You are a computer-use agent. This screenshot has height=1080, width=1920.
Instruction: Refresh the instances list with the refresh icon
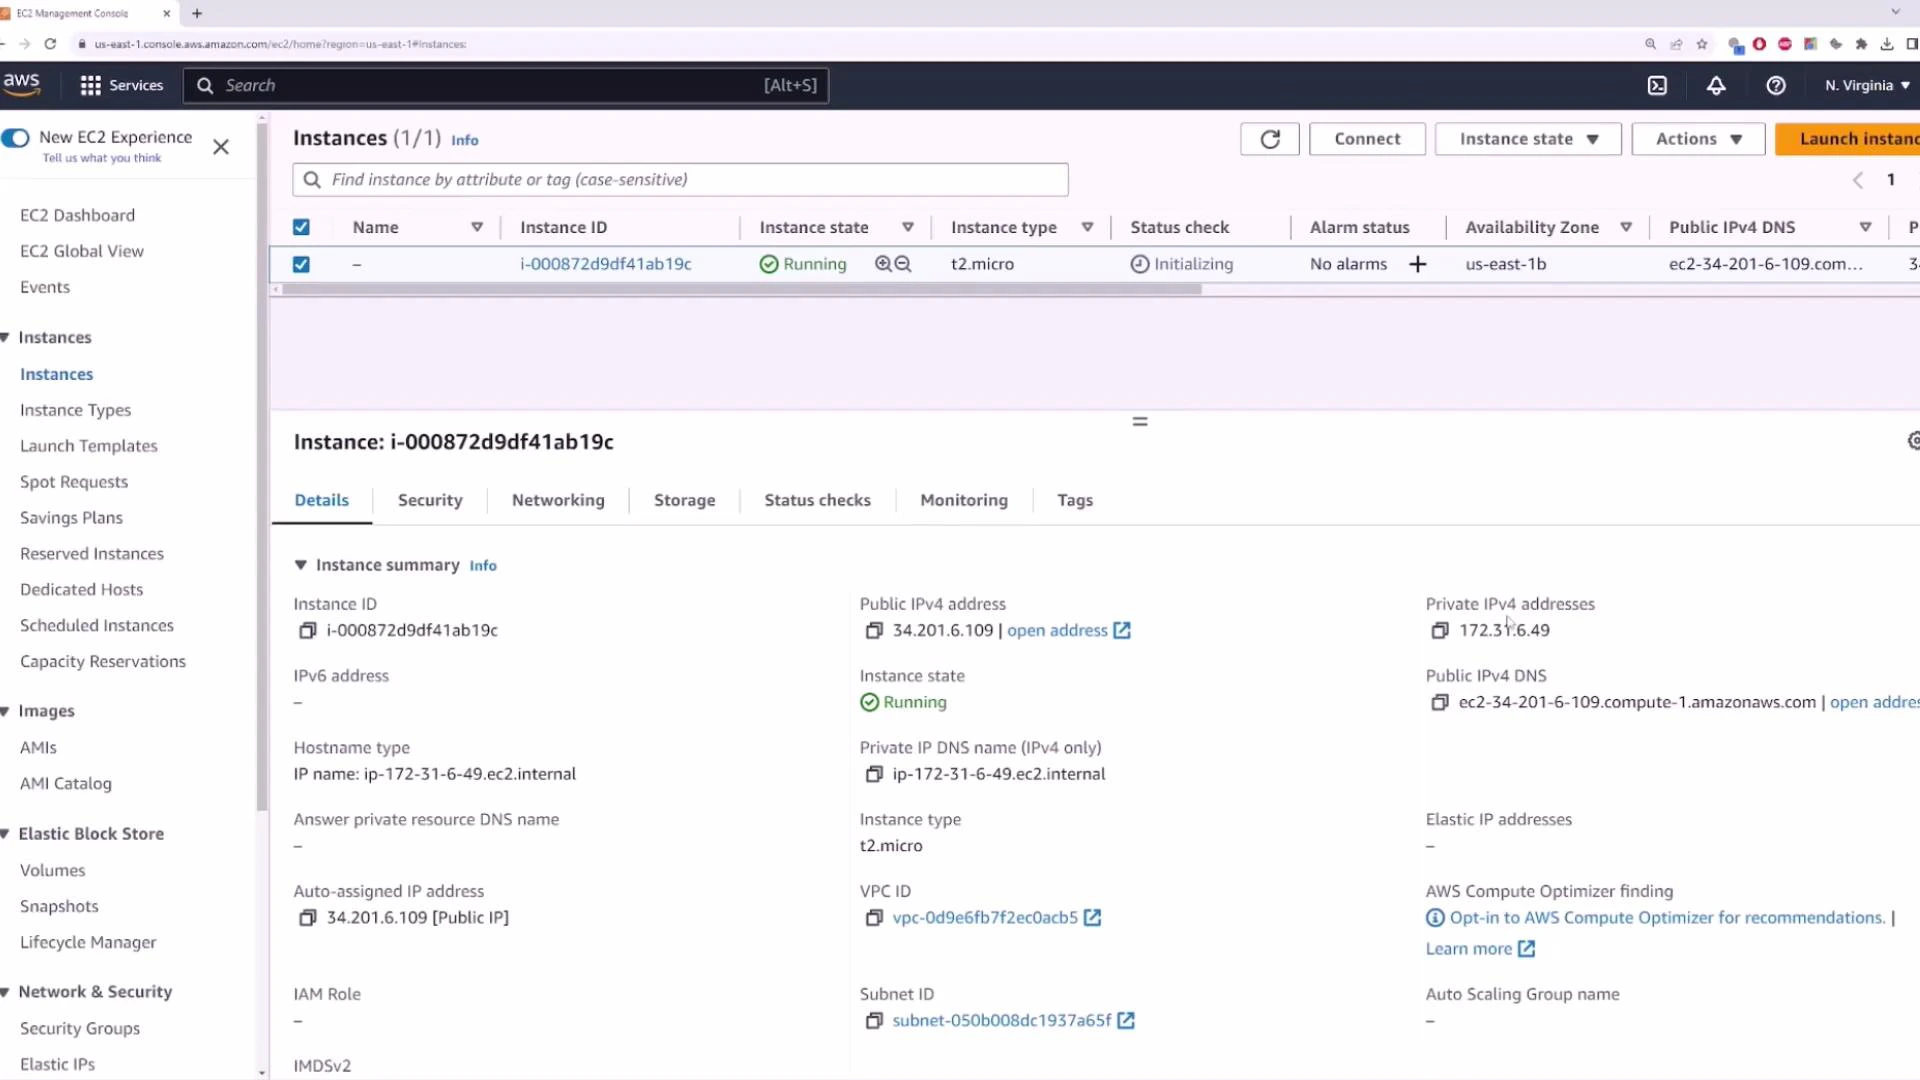click(1269, 139)
